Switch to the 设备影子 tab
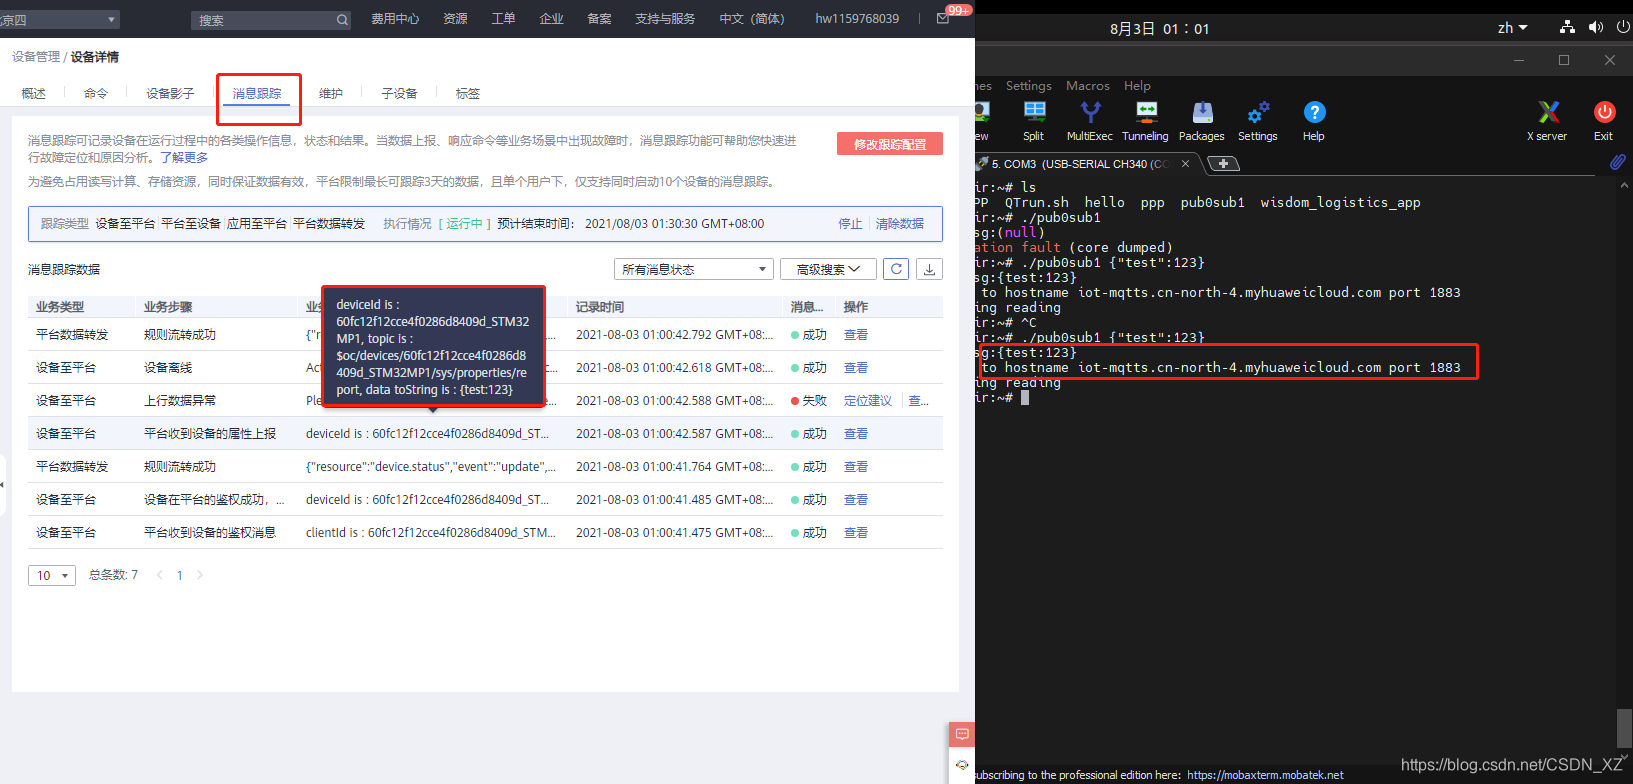Image resolution: width=1633 pixels, height=784 pixels. pyautogui.click(x=170, y=93)
